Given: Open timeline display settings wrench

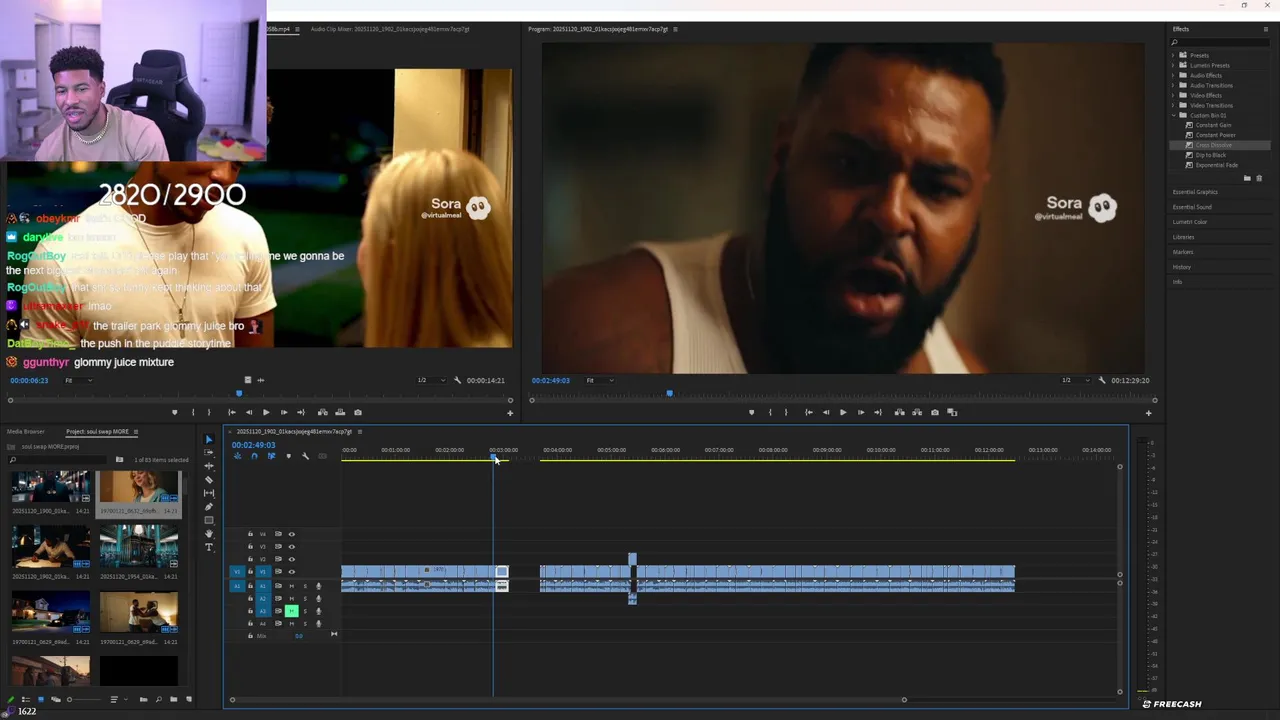Looking at the screenshot, I should (305, 456).
